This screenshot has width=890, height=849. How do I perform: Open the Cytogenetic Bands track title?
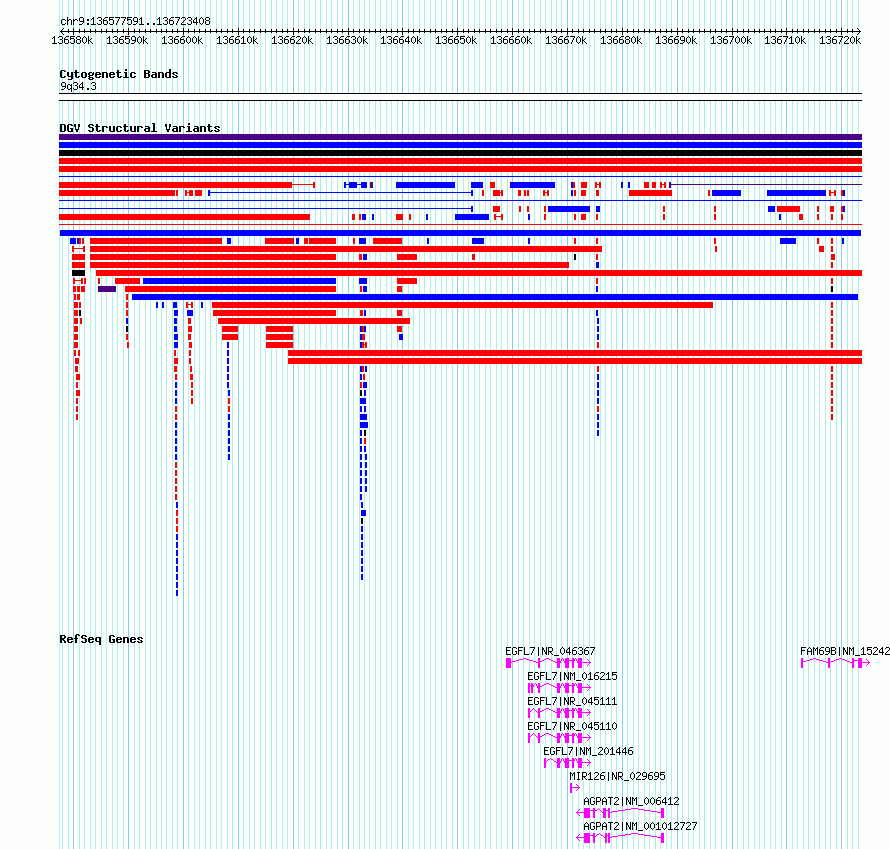click(x=119, y=74)
